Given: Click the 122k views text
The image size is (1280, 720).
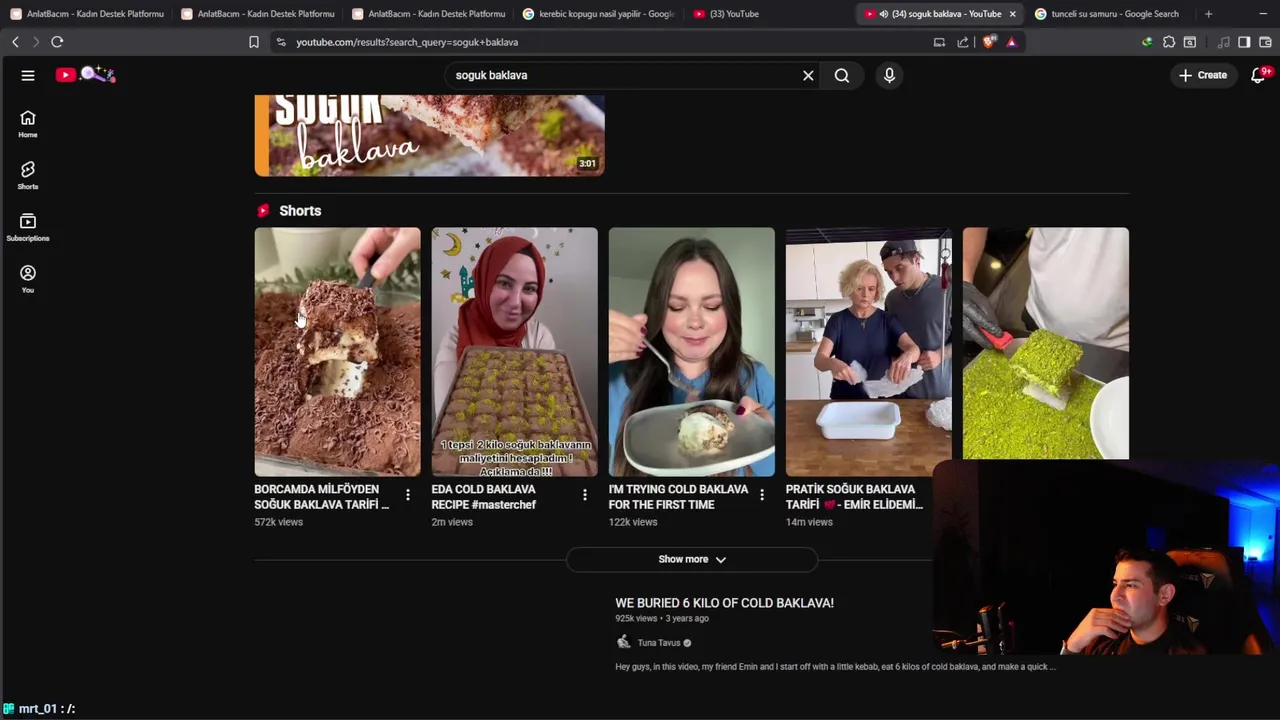Looking at the screenshot, I should [x=633, y=522].
